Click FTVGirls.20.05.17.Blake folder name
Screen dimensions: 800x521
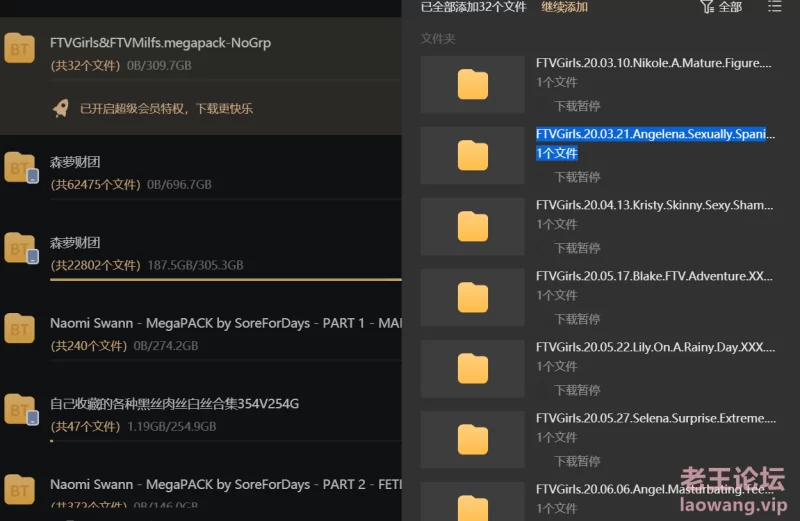pyautogui.click(x=654, y=276)
